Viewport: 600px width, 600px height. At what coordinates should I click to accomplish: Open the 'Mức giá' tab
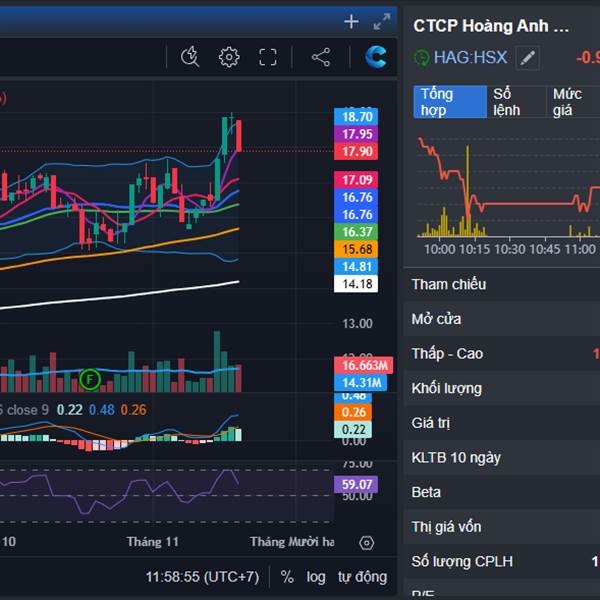point(570,102)
